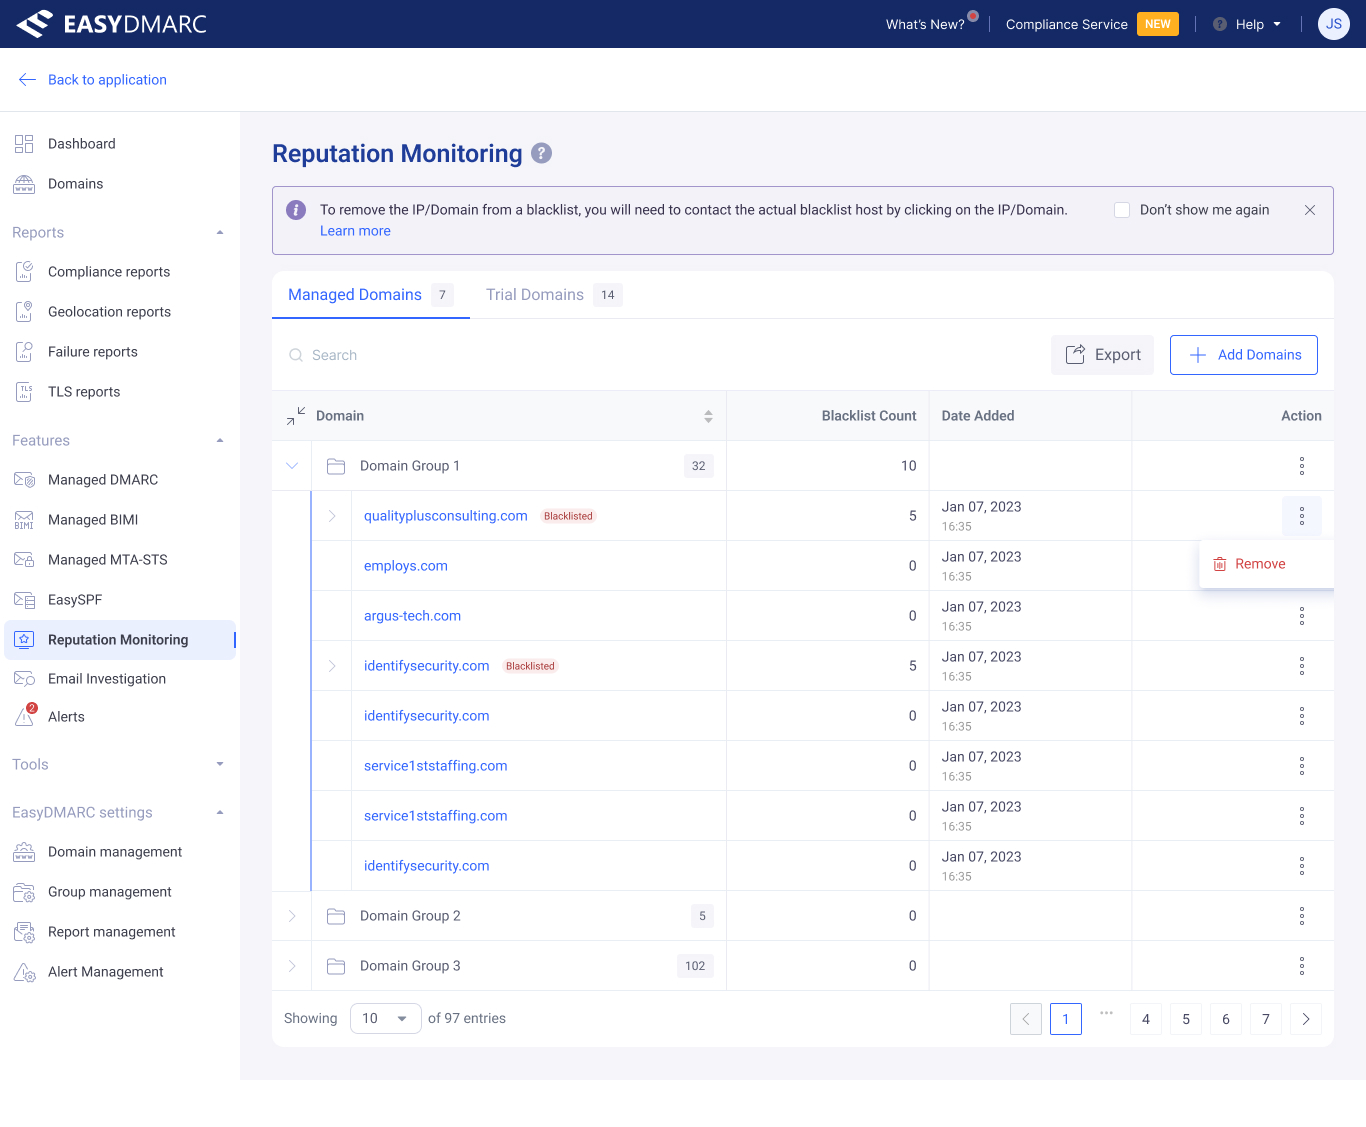1366x1127 pixels.
Task: Click the Alert Management icon
Action: point(24,972)
